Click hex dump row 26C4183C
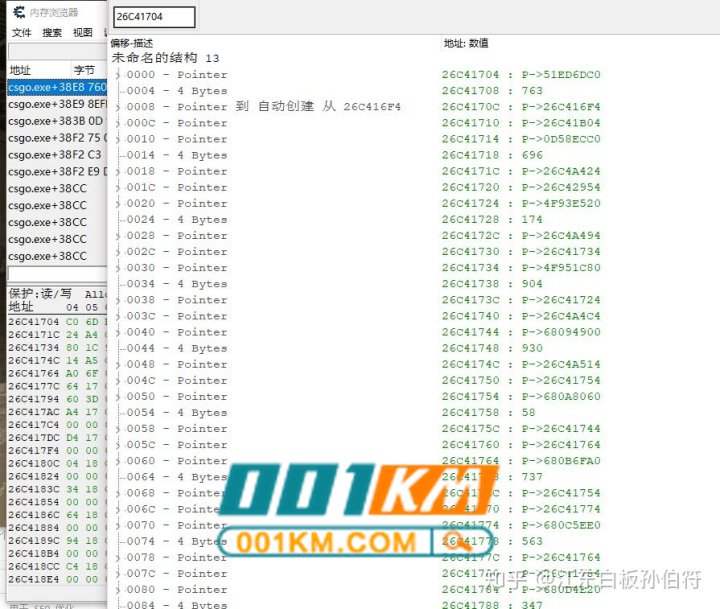Image resolution: width=720 pixels, height=609 pixels. click(57, 489)
